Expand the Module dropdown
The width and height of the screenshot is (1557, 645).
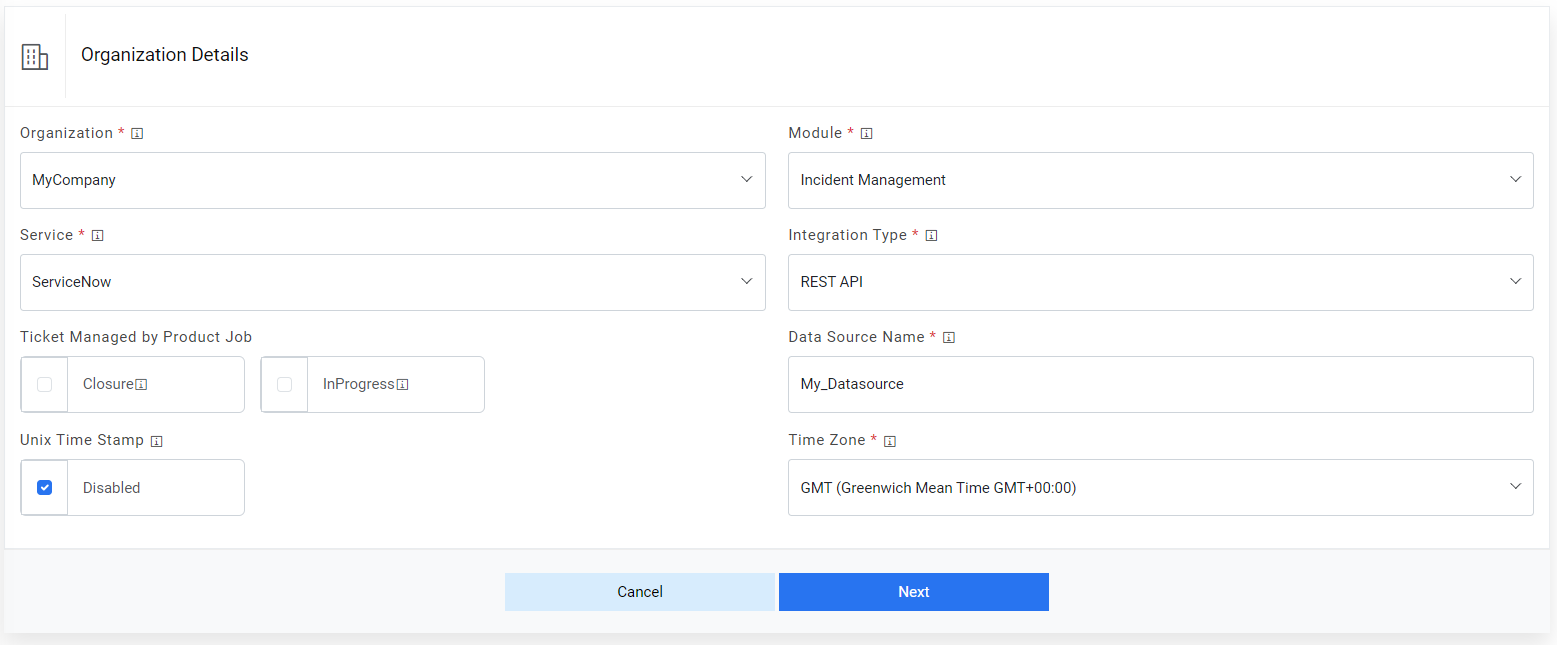[1160, 180]
